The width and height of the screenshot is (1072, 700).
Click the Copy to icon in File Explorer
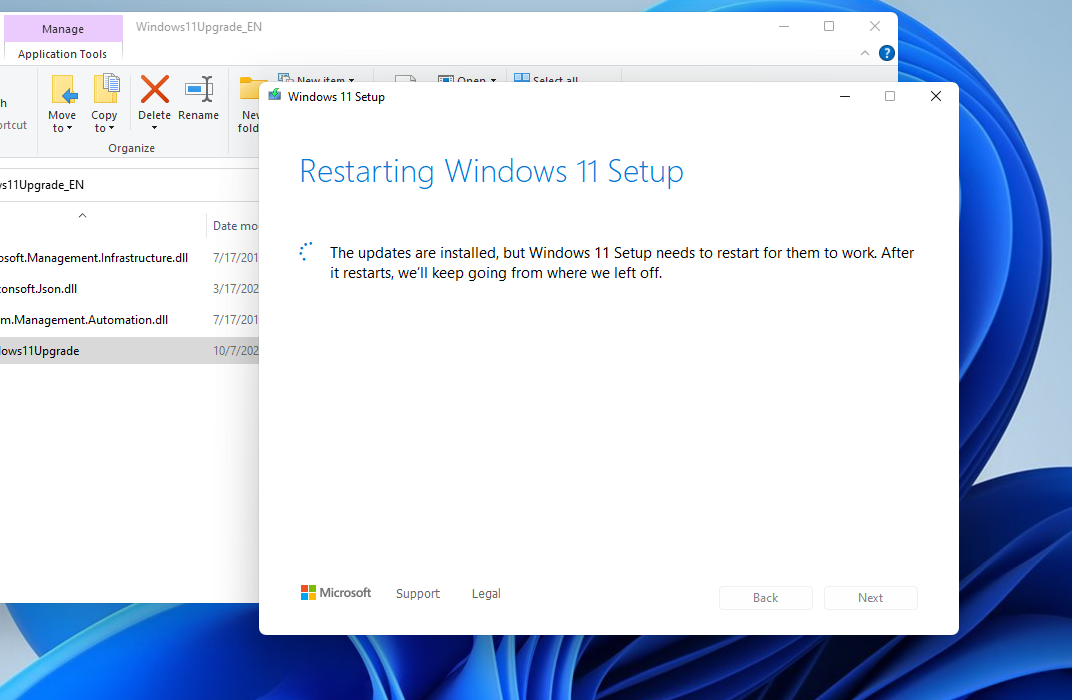click(105, 90)
